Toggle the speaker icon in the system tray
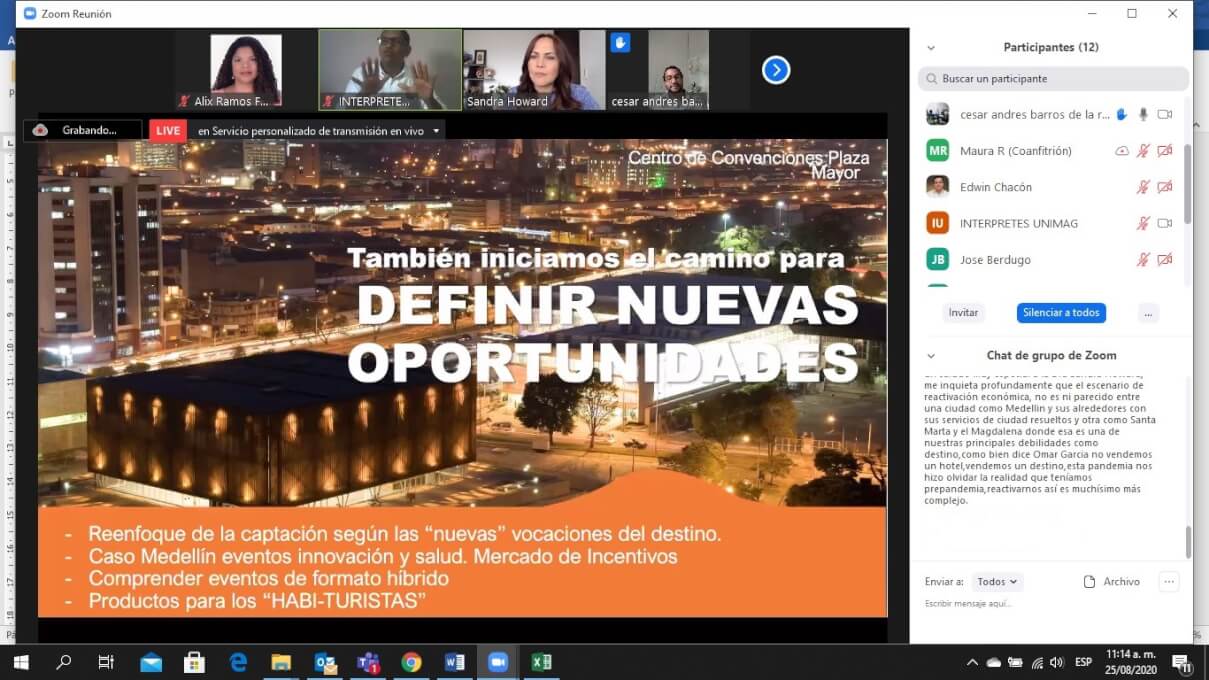This screenshot has height=680, width=1209. [1055, 662]
